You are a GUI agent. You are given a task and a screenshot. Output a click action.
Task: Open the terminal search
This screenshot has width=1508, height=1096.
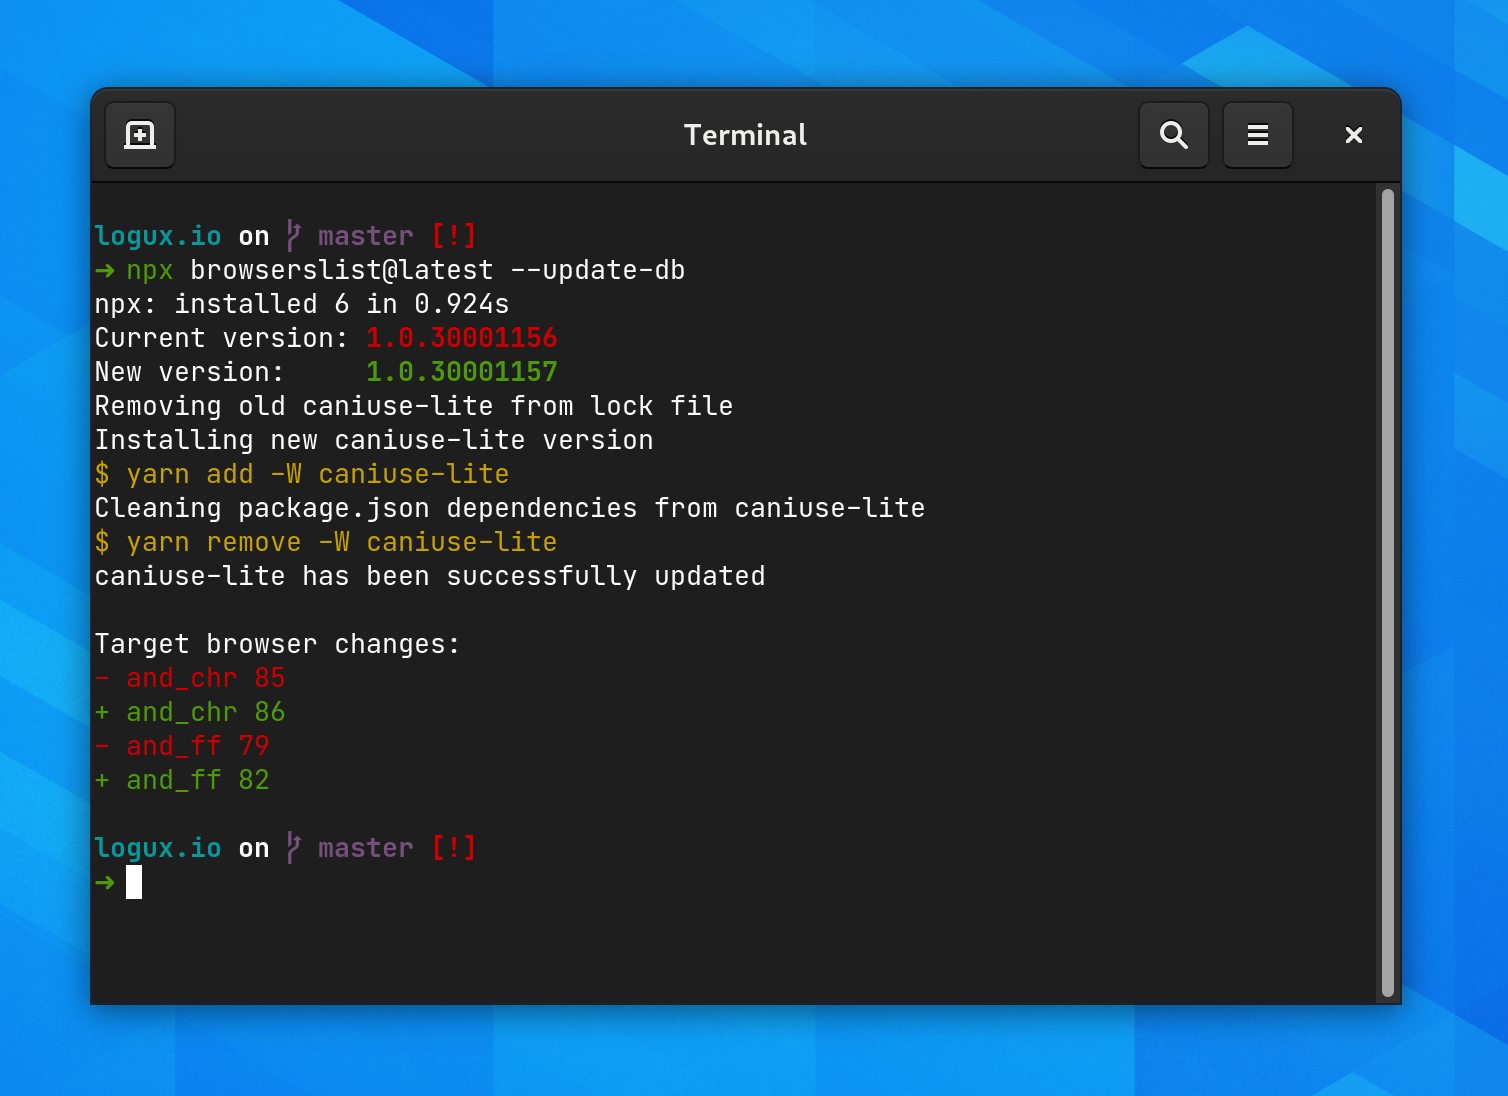coord(1174,135)
